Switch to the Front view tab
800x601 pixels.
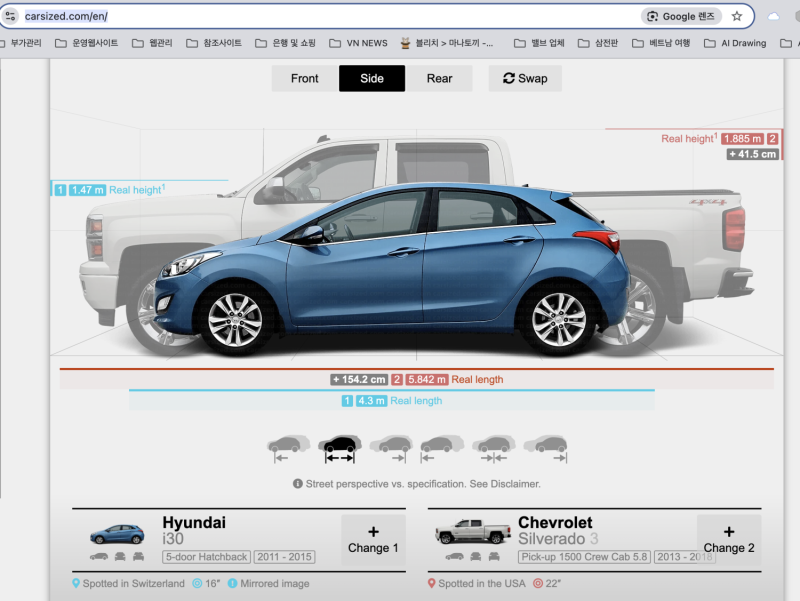pyautogui.click(x=305, y=79)
